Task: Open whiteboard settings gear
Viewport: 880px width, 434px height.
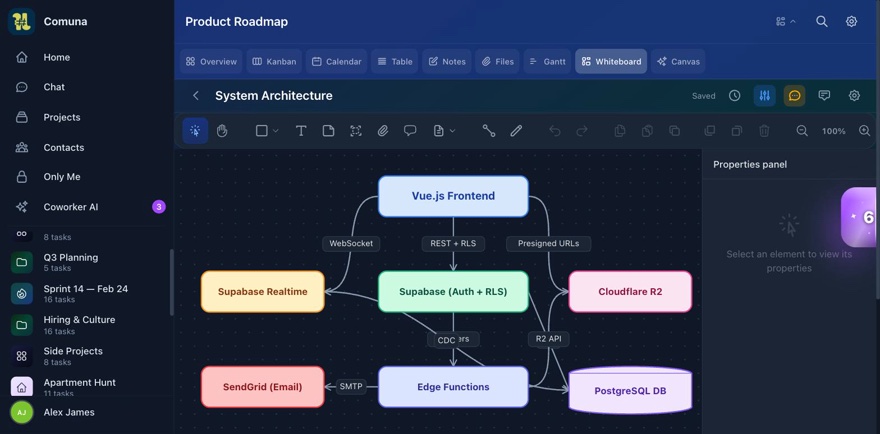Action: tap(854, 95)
